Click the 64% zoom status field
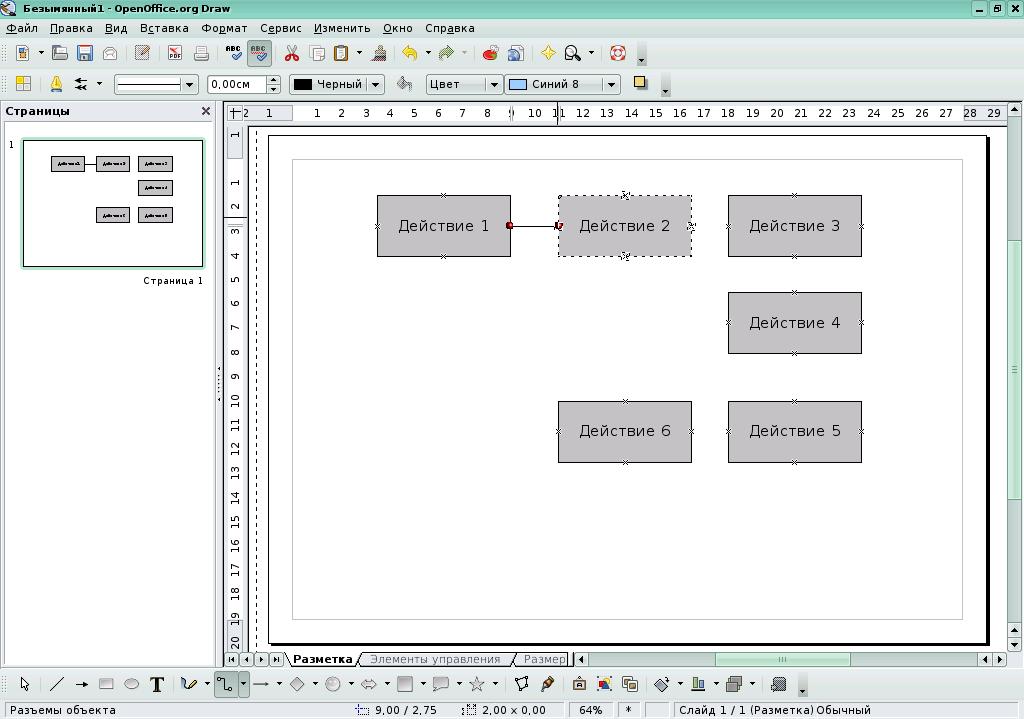The height and width of the screenshot is (719, 1024). click(590, 710)
